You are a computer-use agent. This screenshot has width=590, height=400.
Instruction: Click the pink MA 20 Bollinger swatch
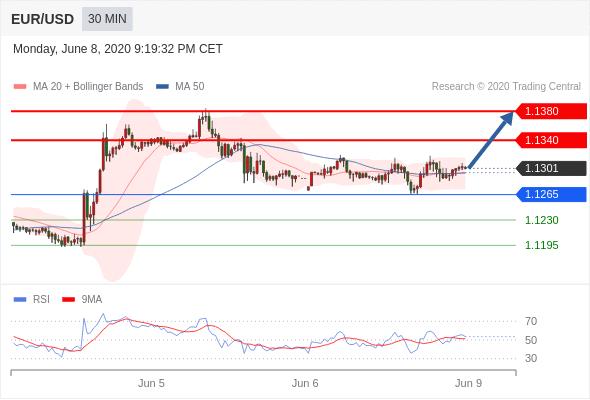20,87
